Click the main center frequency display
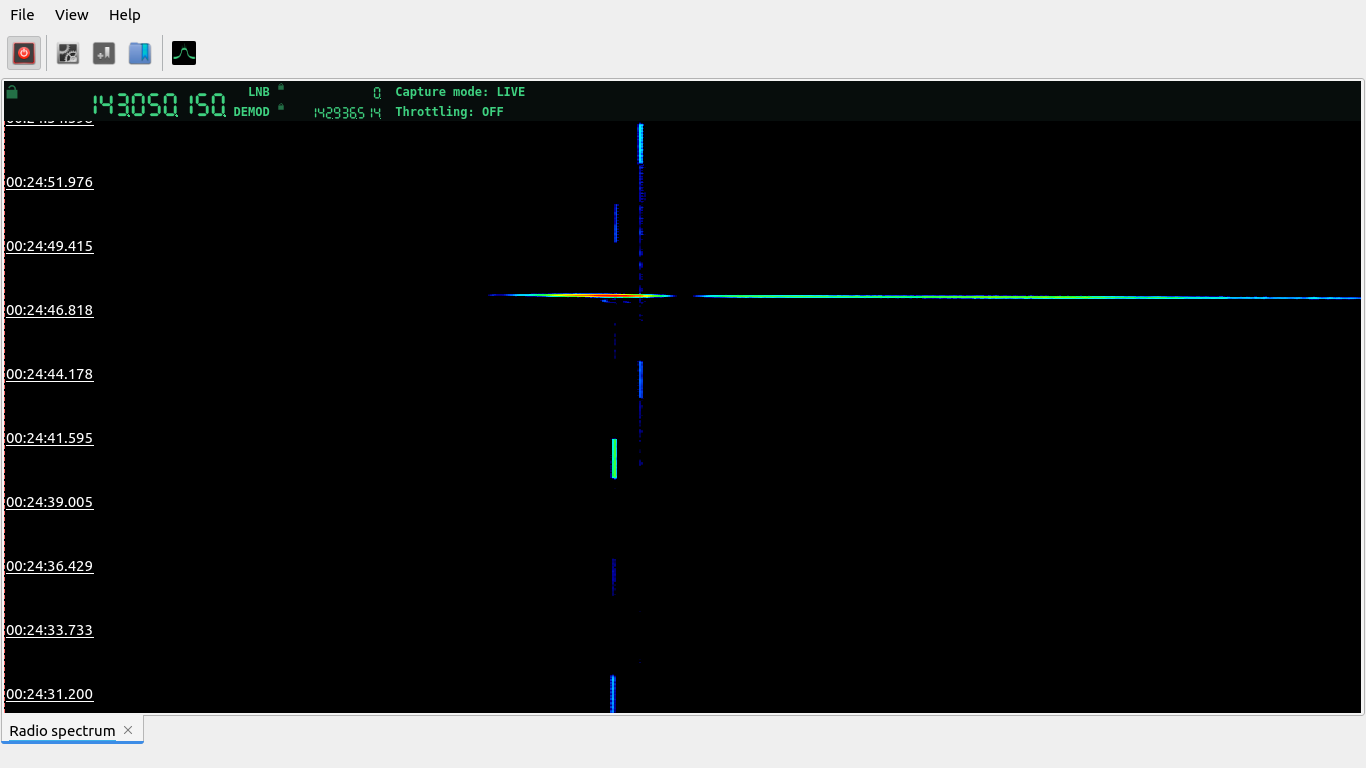The image size is (1366, 768). [159, 105]
